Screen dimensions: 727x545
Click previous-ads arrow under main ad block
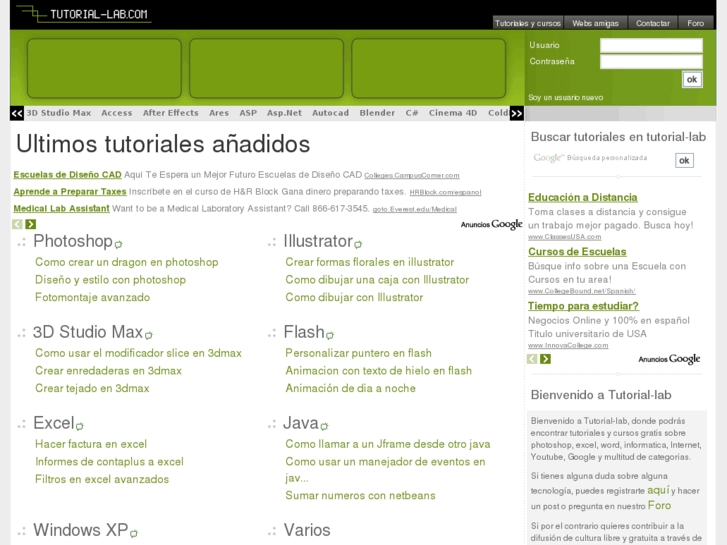click(x=18, y=224)
